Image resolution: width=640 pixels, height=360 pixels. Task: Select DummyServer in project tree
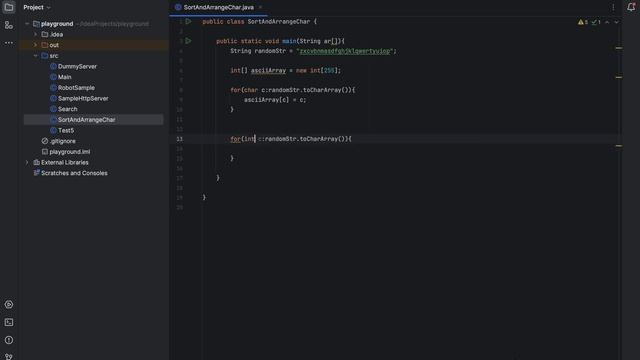click(x=77, y=66)
